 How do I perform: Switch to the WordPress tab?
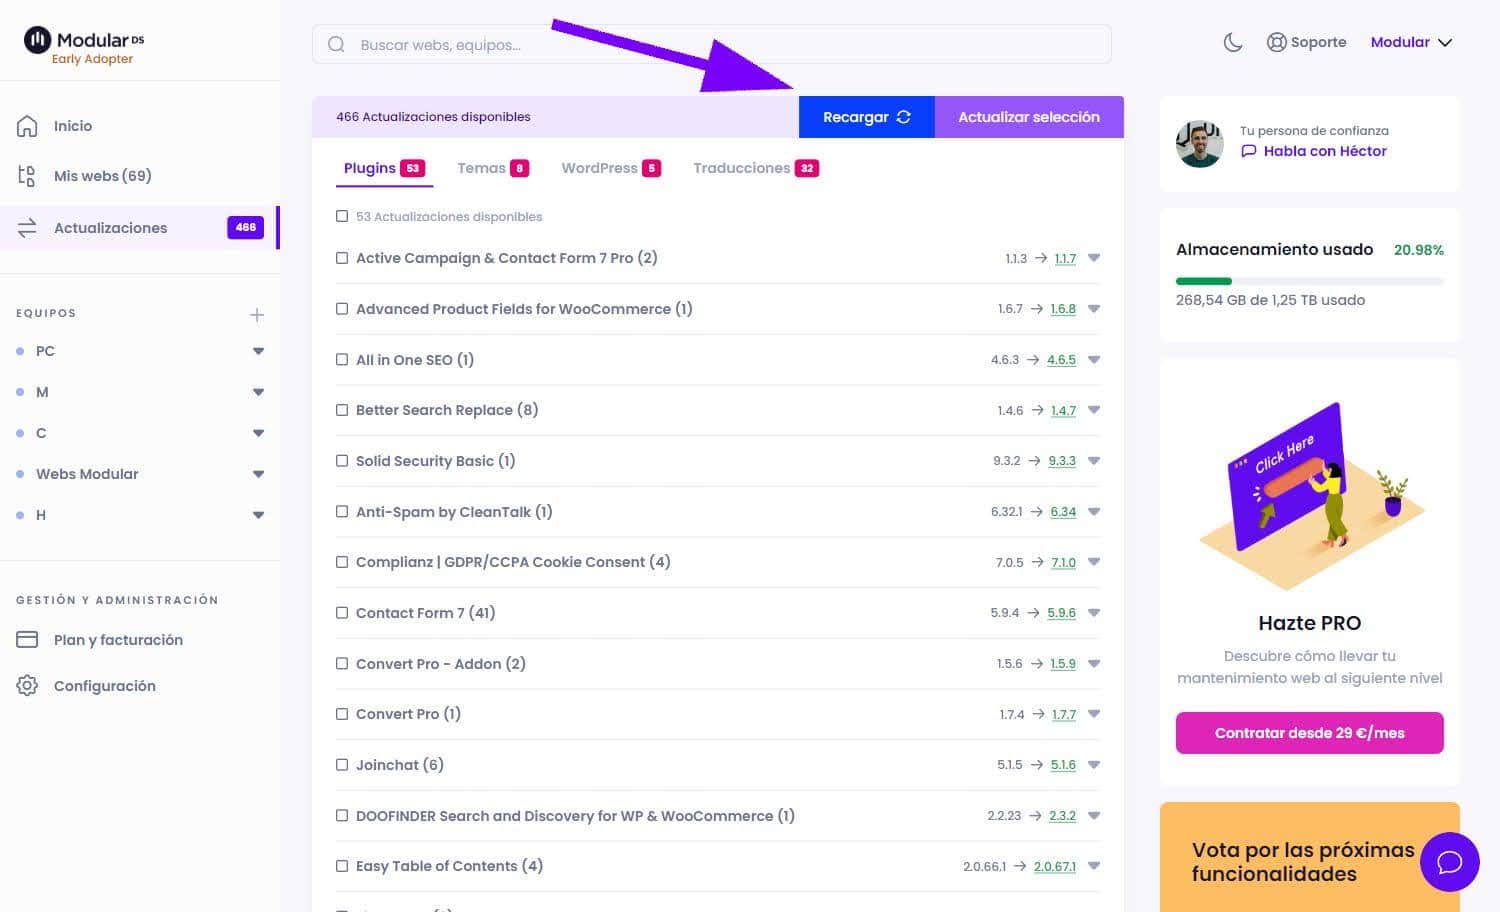click(611, 168)
